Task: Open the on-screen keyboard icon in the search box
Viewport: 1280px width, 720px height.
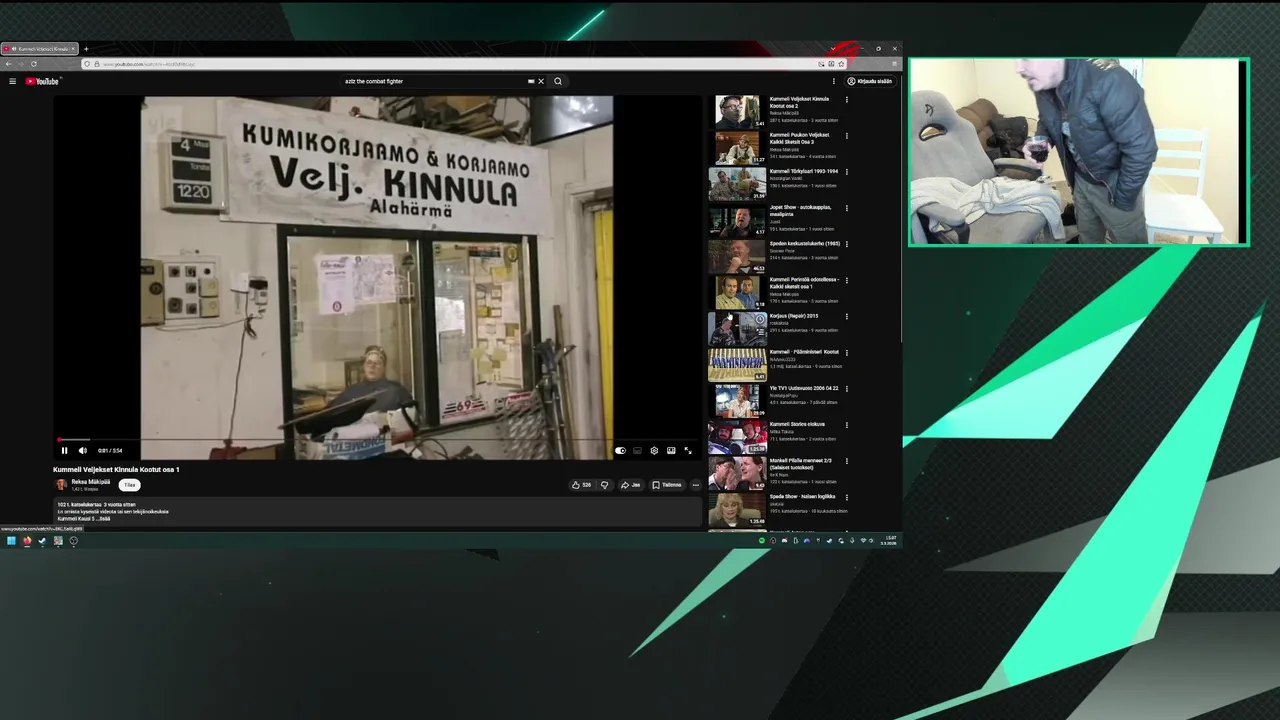Action: pyautogui.click(x=531, y=81)
